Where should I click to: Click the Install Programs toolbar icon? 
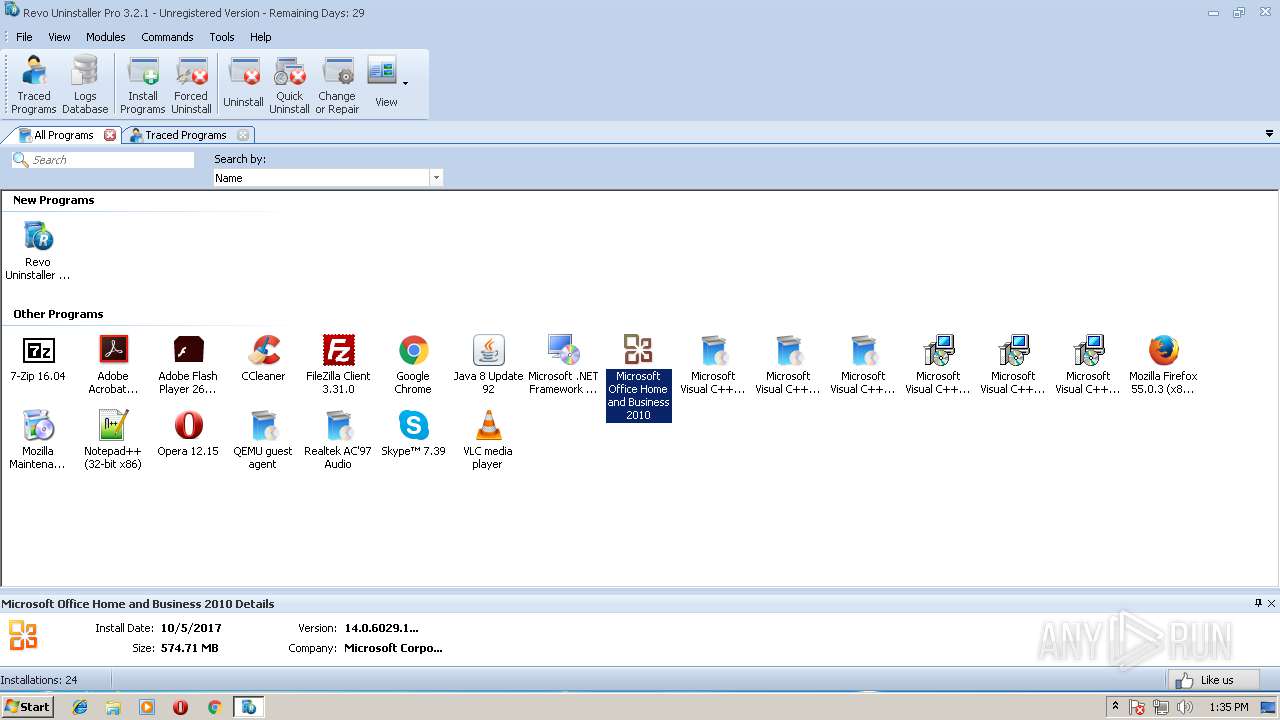142,85
